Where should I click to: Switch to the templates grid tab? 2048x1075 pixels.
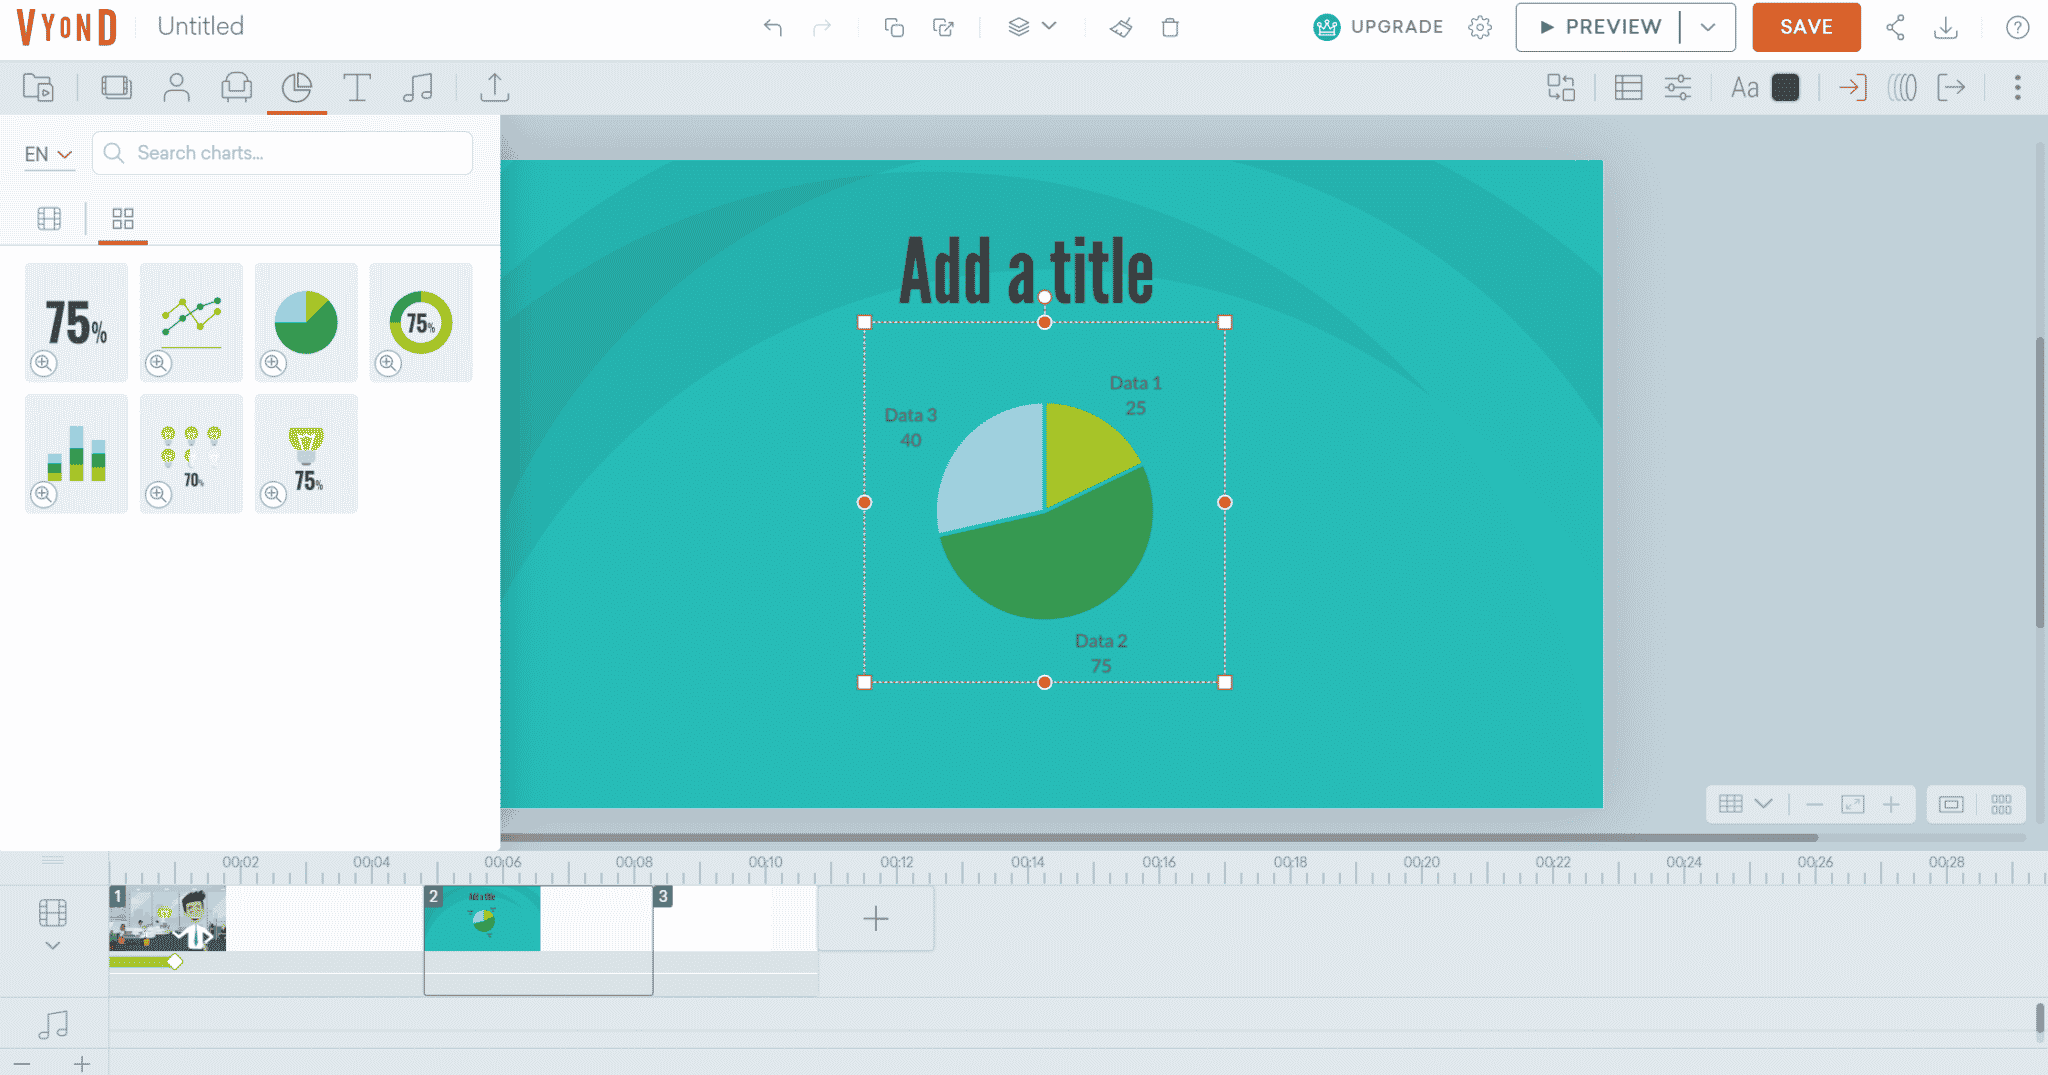point(123,218)
